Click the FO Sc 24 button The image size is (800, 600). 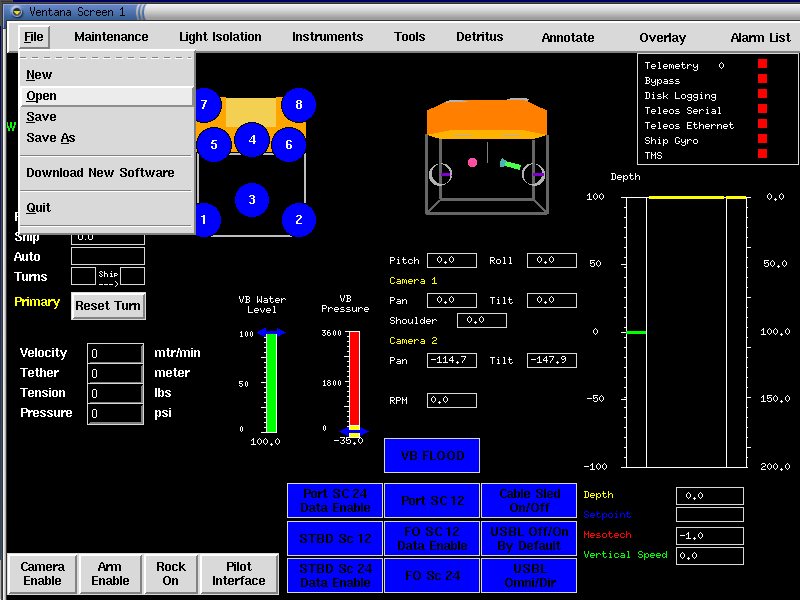tap(432, 576)
